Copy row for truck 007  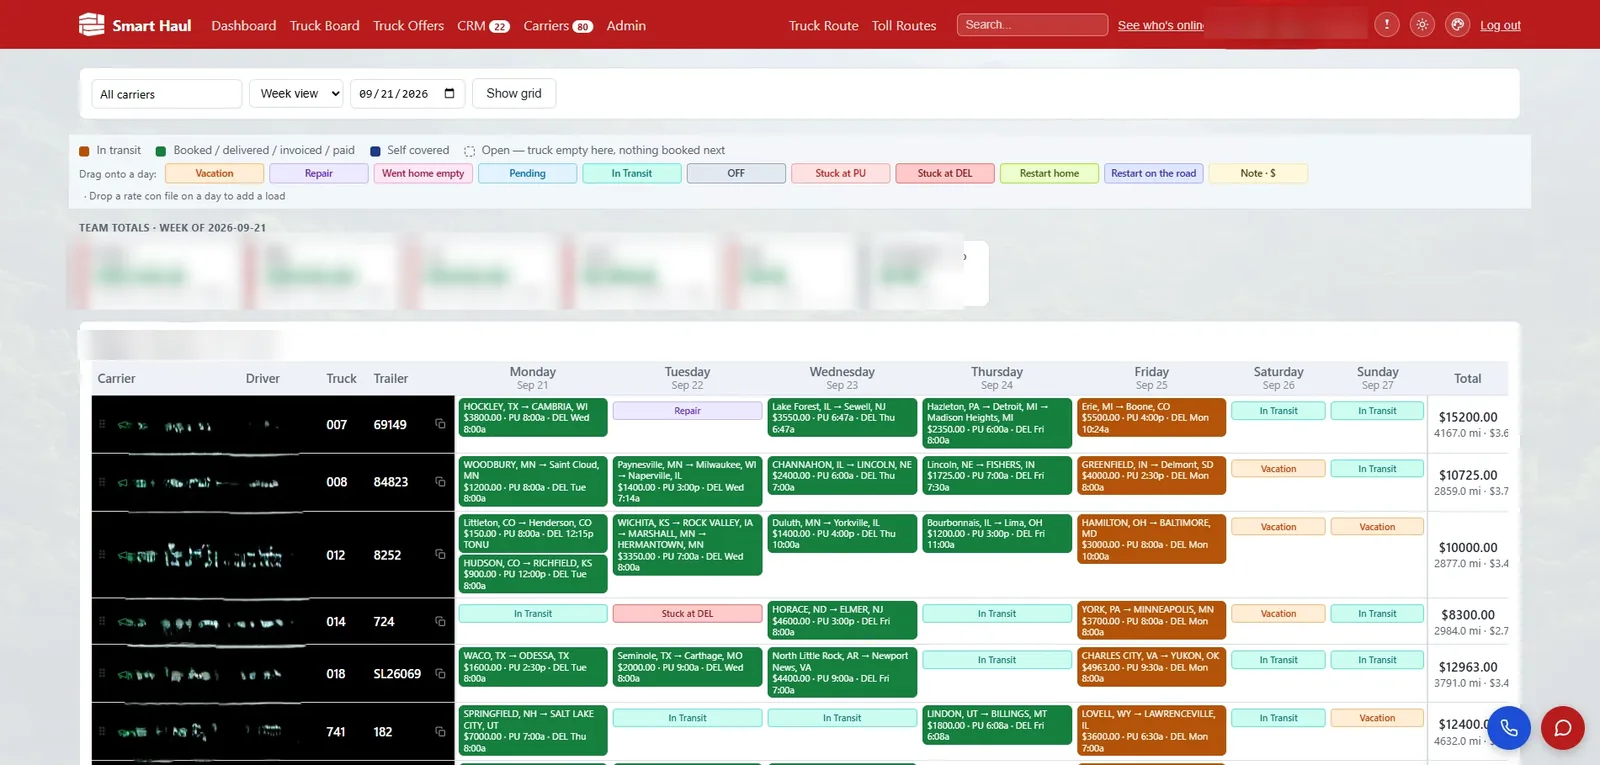pos(440,424)
